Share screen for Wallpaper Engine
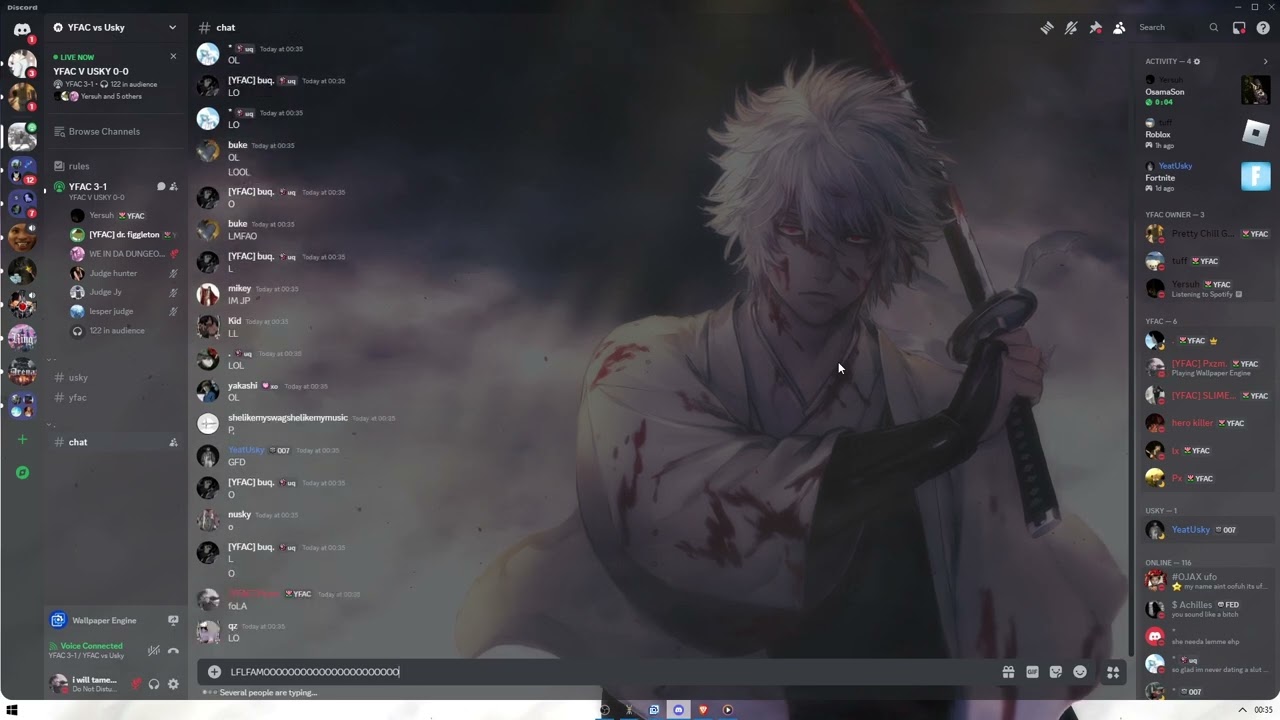The width and height of the screenshot is (1280, 720). (x=173, y=620)
